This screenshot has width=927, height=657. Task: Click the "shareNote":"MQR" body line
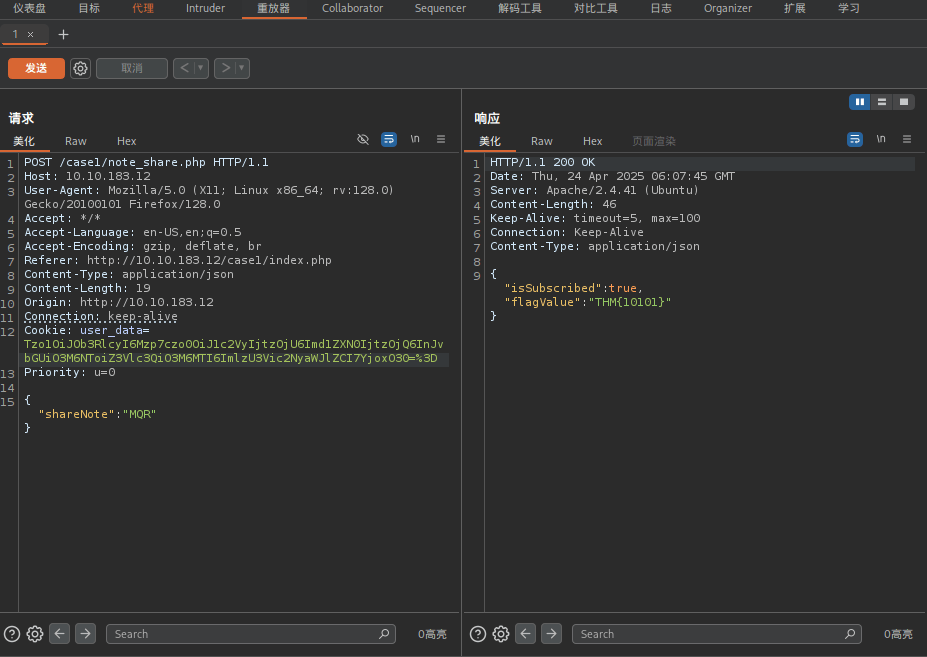coord(97,415)
